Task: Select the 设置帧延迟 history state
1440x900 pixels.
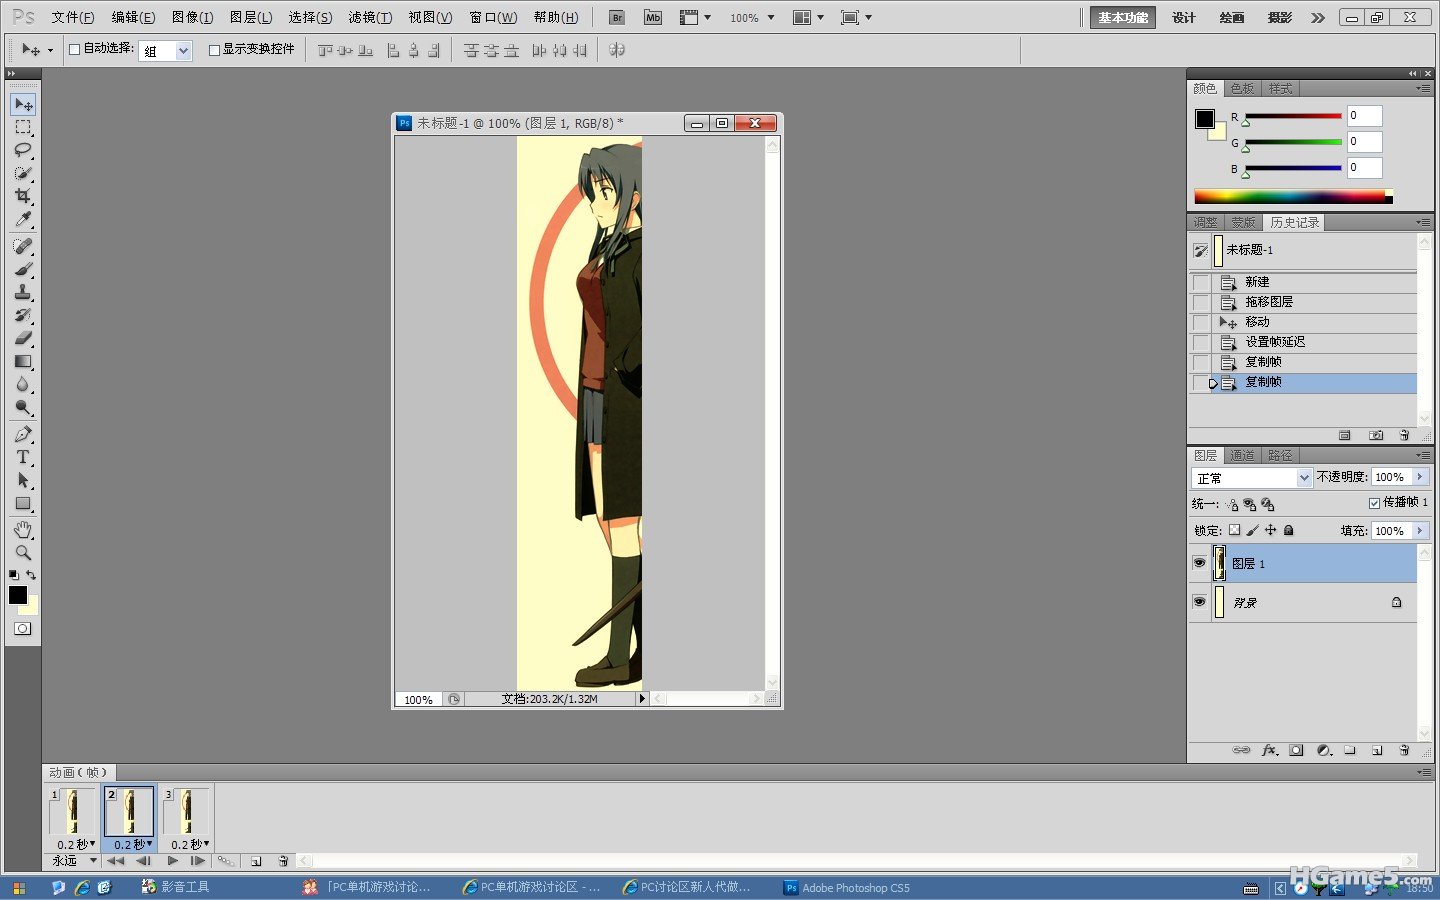Action: point(1303,342)
